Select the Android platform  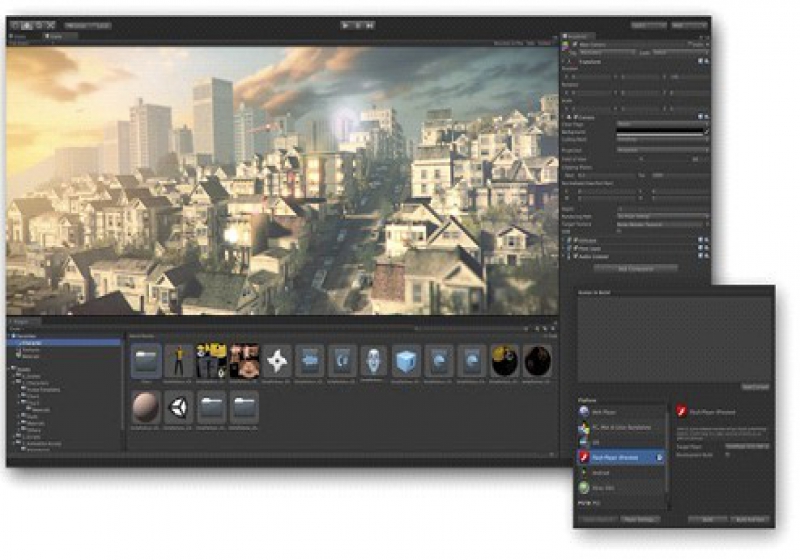pyautogui.click(x=621, y=473)
